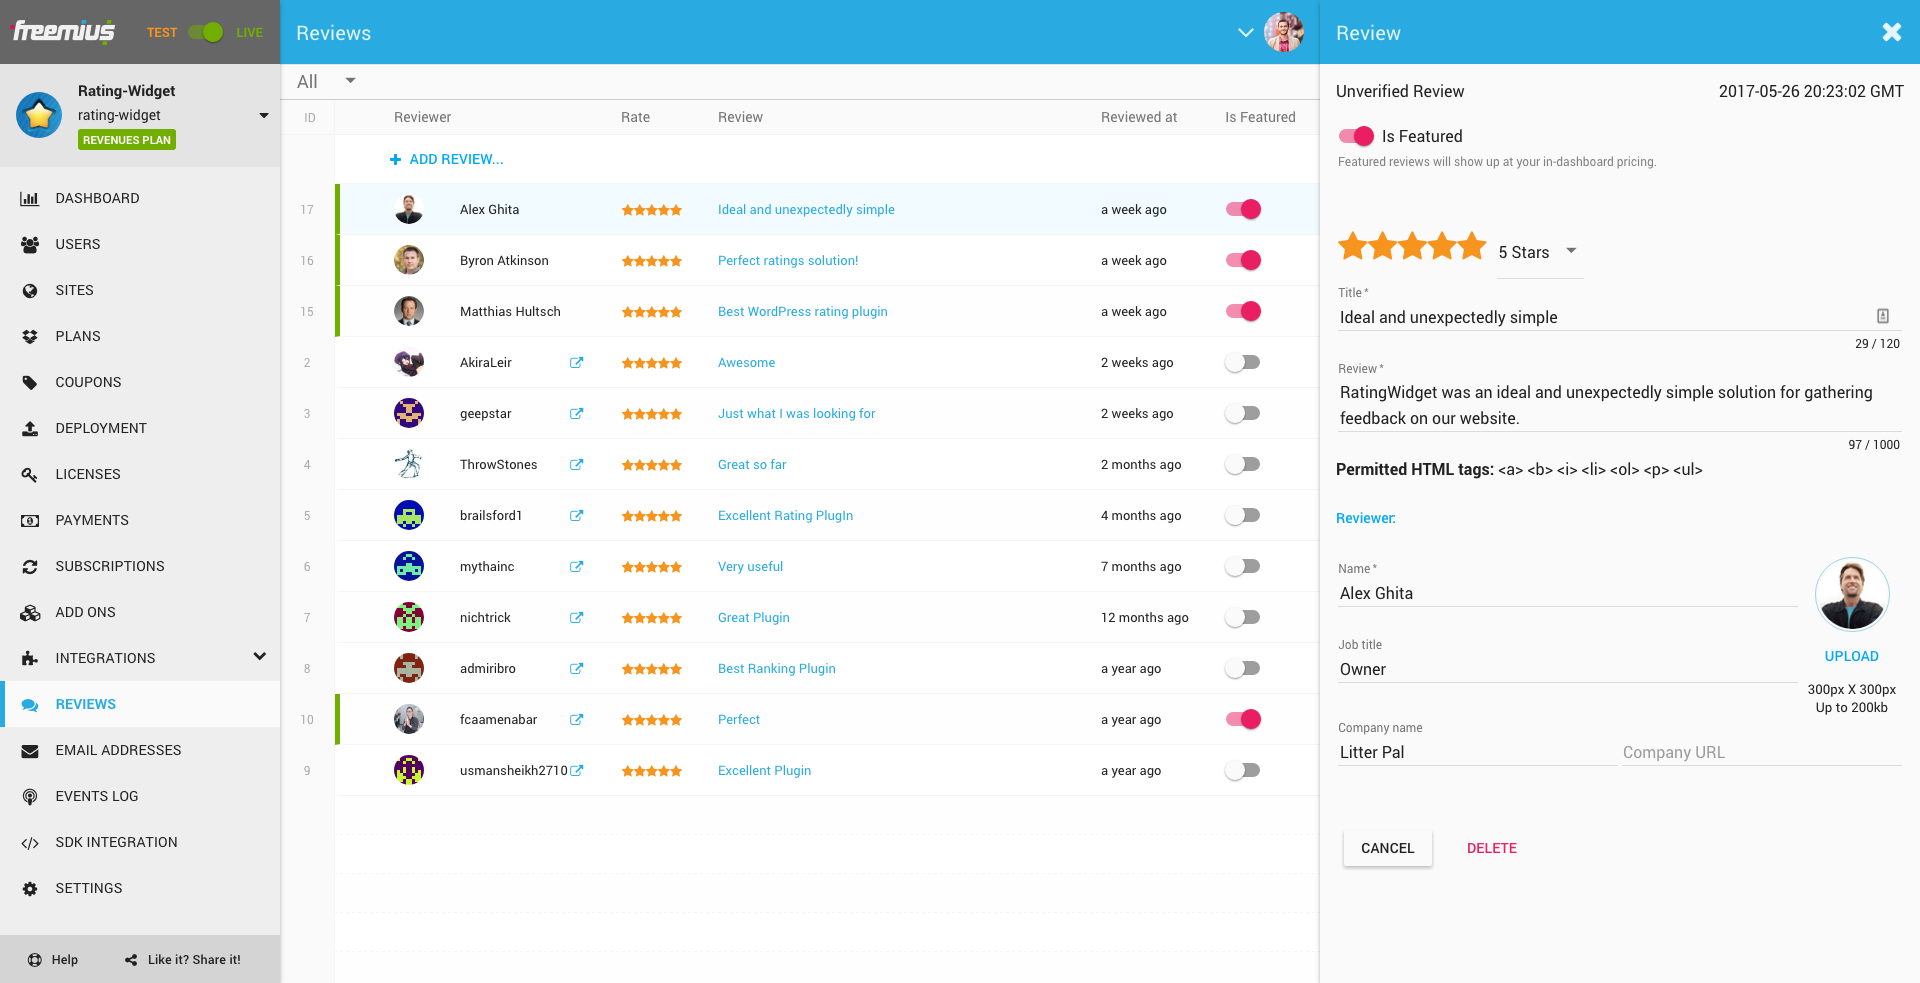This screenshot has height=983, width=1920.
Task: Turn off Is Featured in Review panel
Action: click(1357, 136)
